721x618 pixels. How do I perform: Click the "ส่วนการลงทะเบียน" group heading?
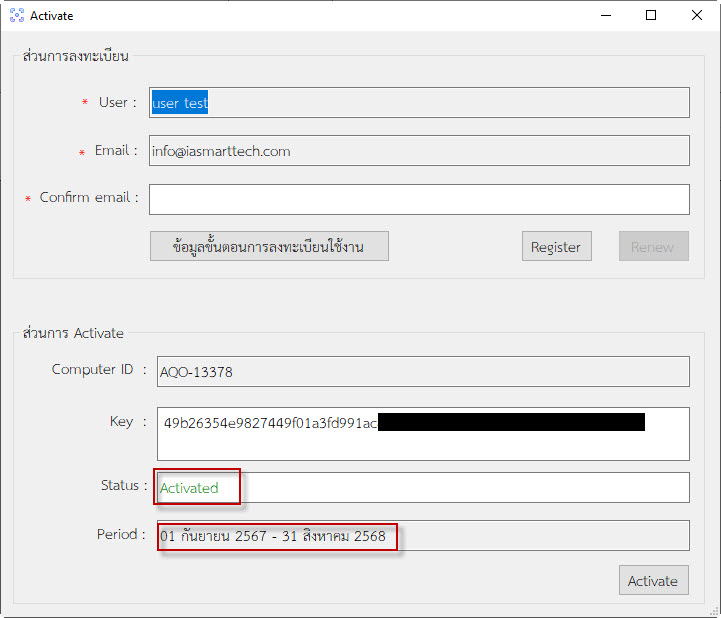(x=76, y=56)
